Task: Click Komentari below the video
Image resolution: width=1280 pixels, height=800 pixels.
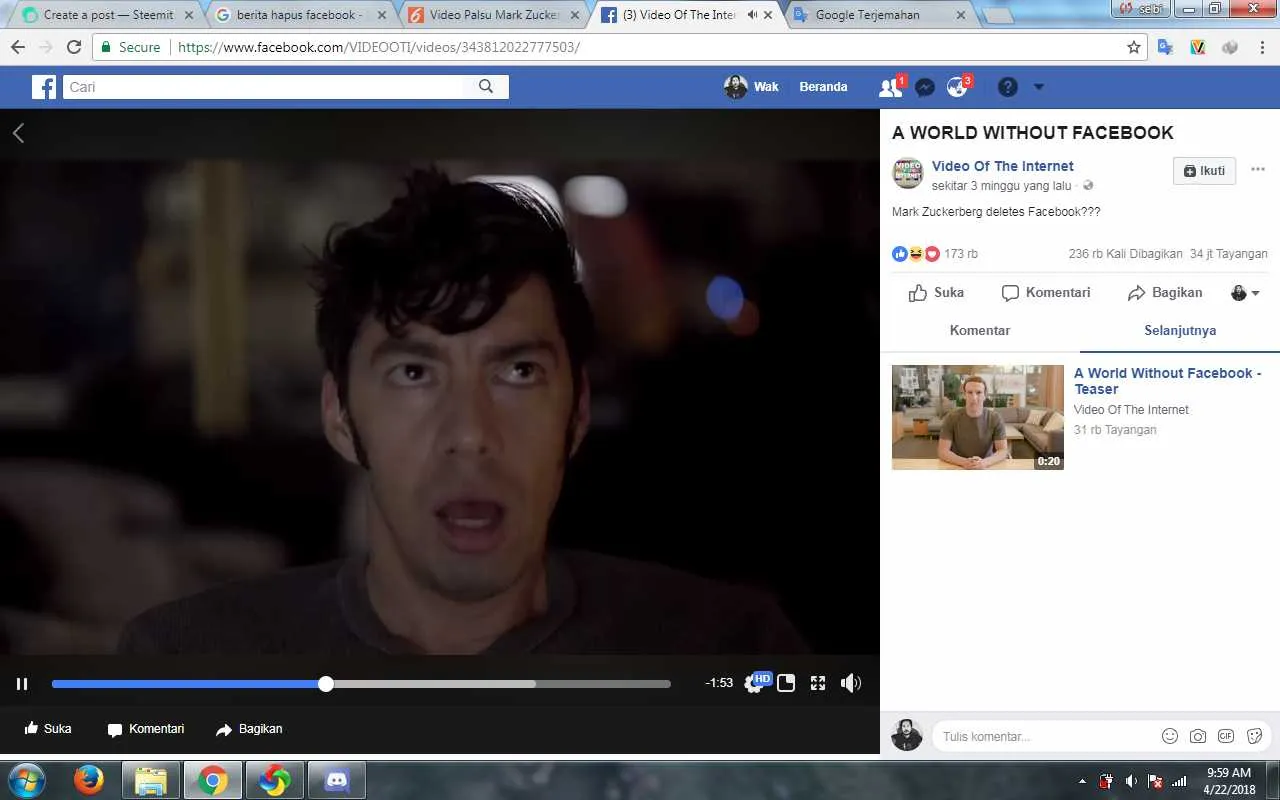Action: click(x=146, y=729)
